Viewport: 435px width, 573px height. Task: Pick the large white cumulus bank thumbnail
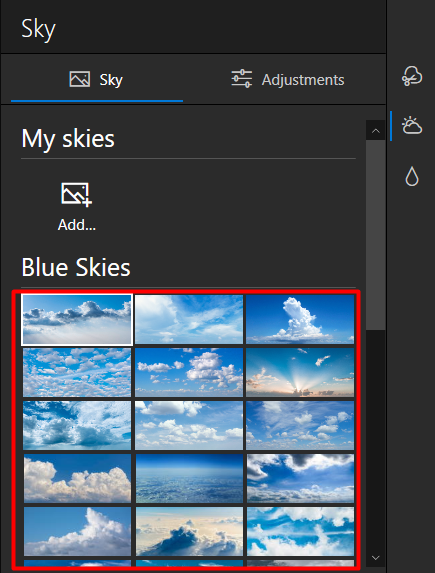77,478
